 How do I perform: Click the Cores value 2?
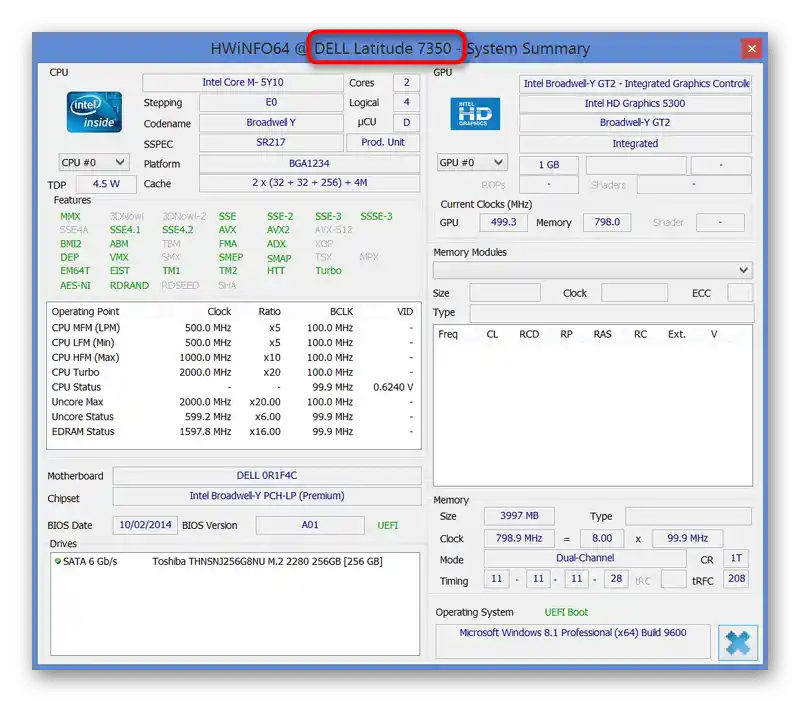point(407,82)
